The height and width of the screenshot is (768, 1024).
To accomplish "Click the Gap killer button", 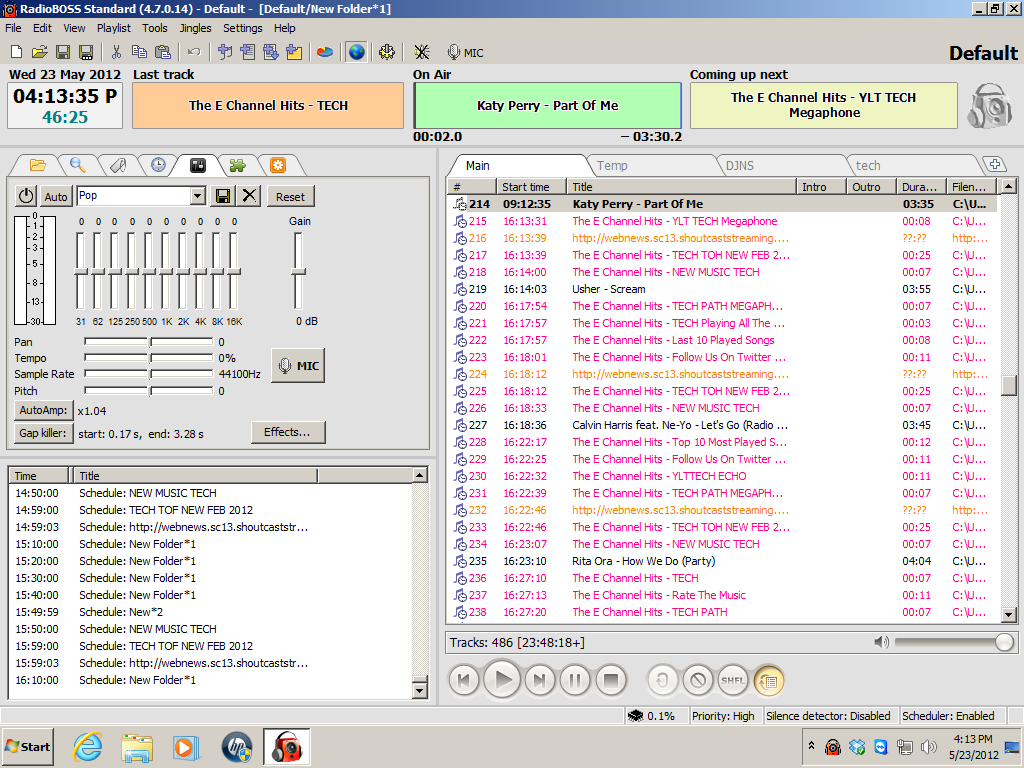I will (x=43, y=433).
